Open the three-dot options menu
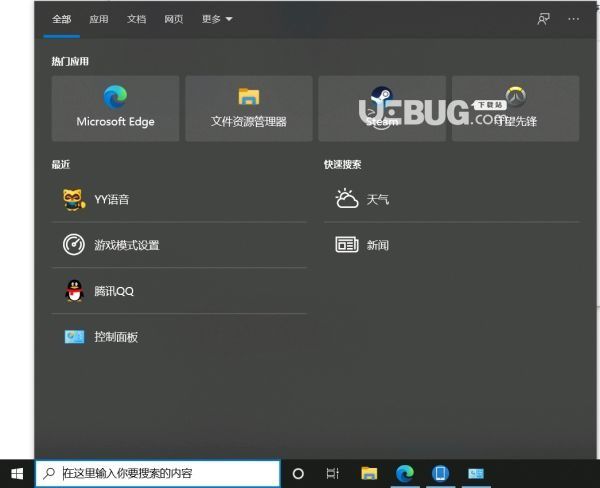The height and width of the screenshot is (488, 600). 573,19
